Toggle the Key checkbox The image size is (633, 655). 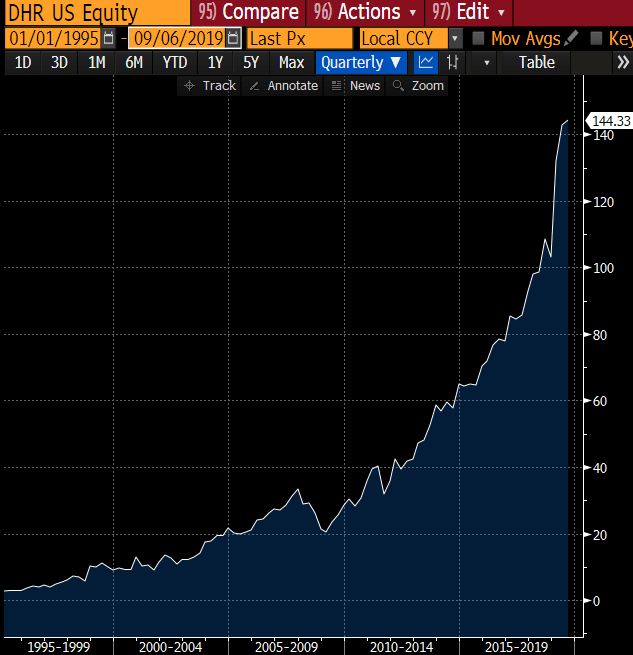(x=597, y=38)
